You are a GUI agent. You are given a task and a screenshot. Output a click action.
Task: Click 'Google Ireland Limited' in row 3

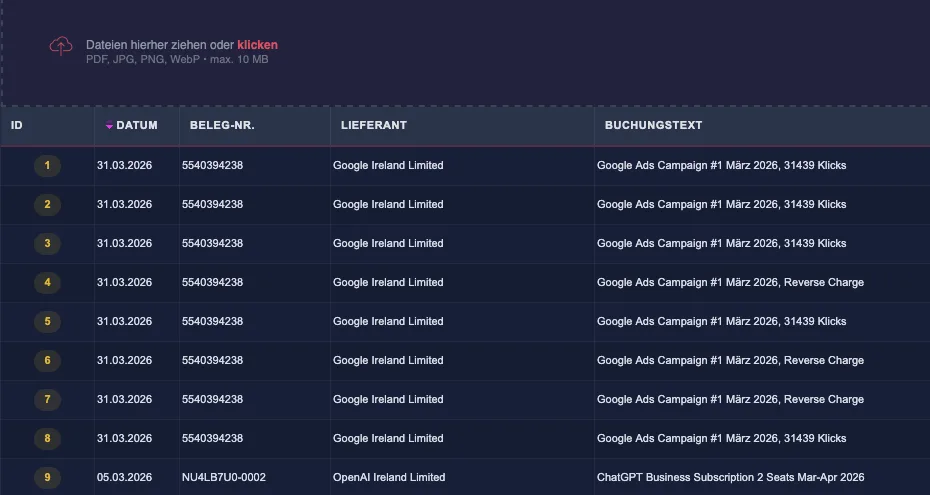[x=388, y=244]
